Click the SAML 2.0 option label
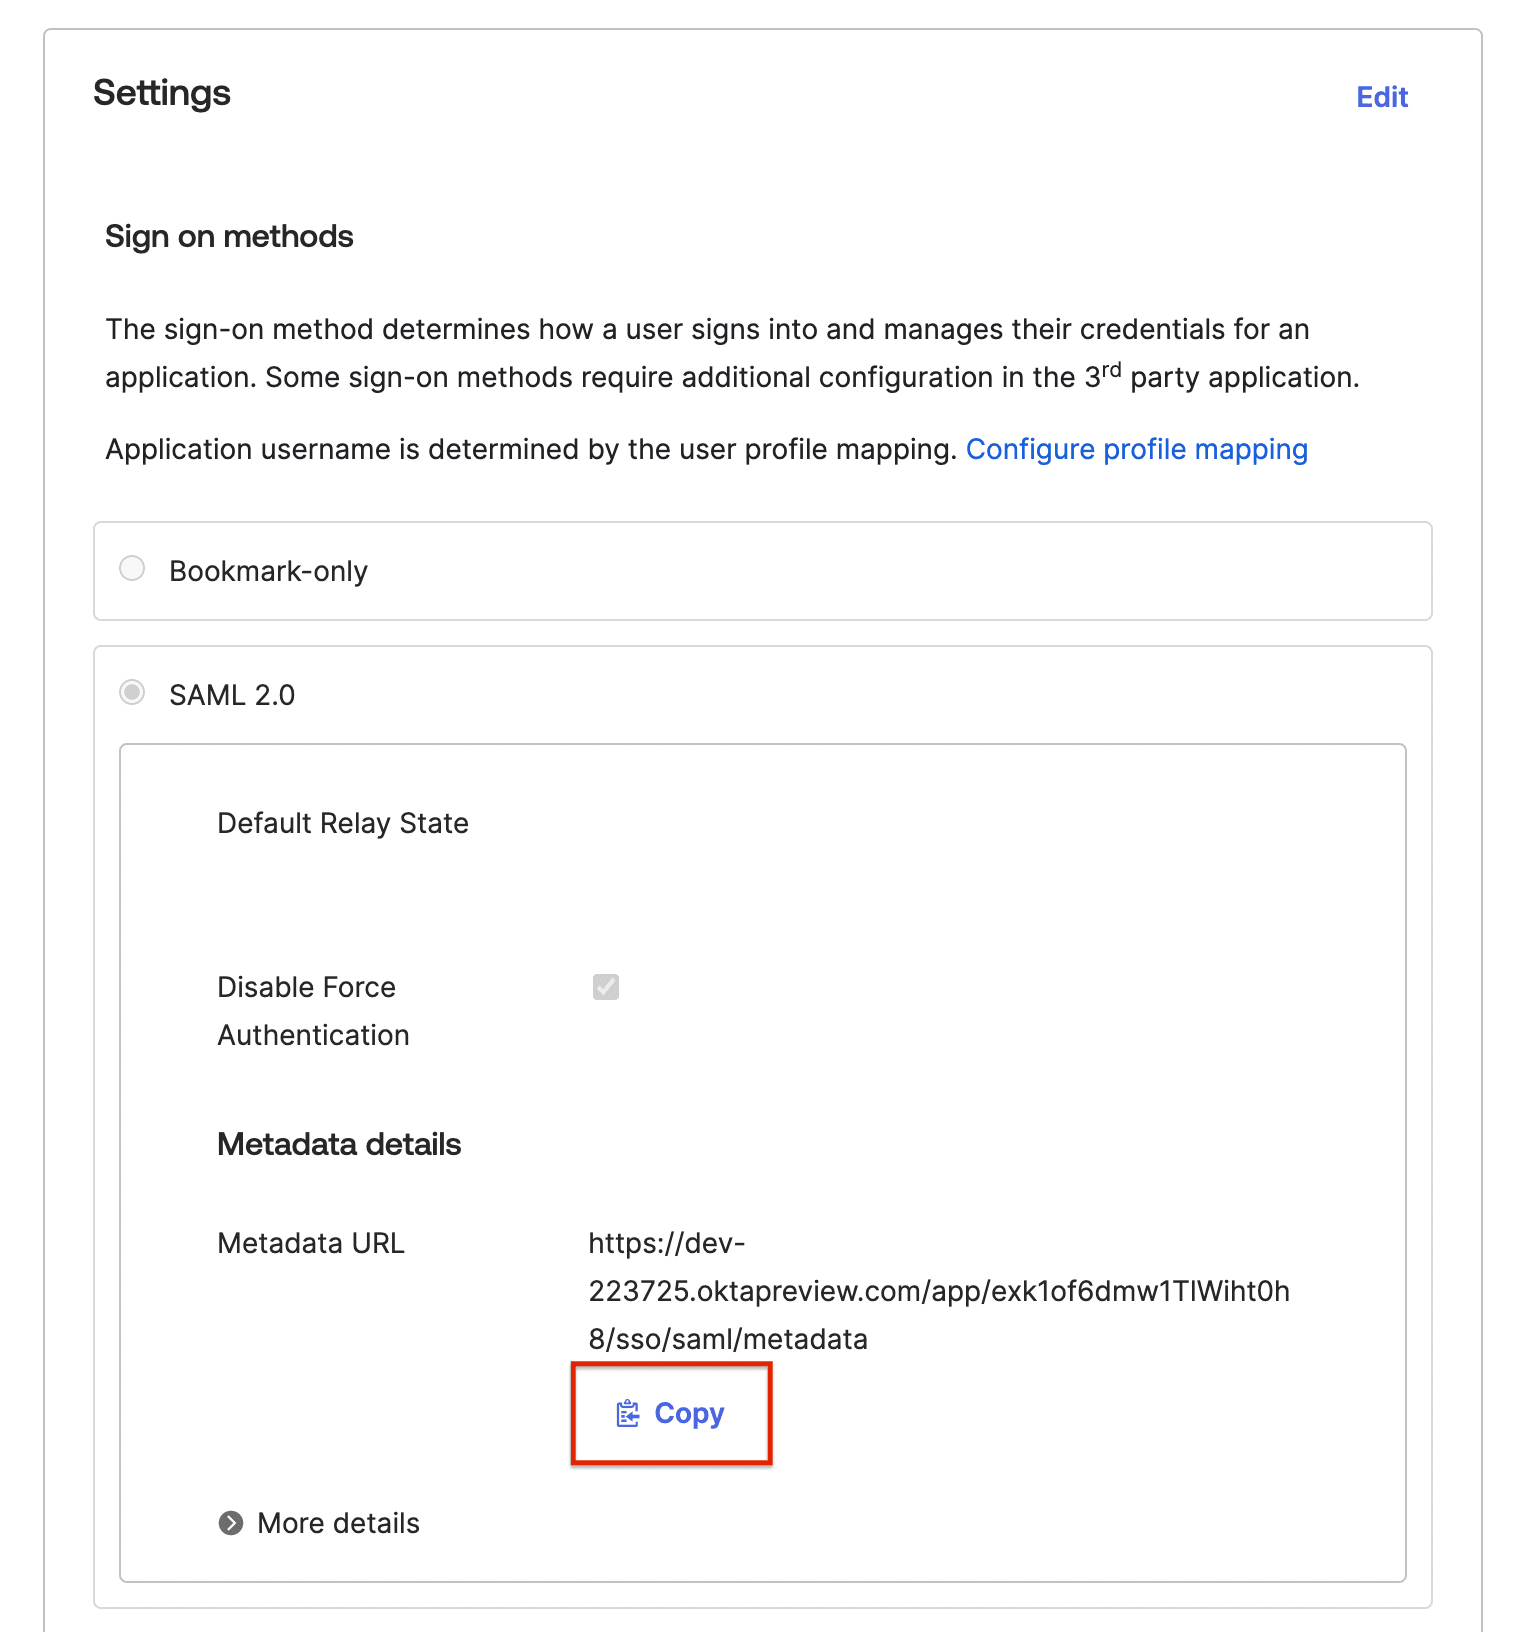Viewport: 1520px width, 1632px height. (x=232, y=695)
